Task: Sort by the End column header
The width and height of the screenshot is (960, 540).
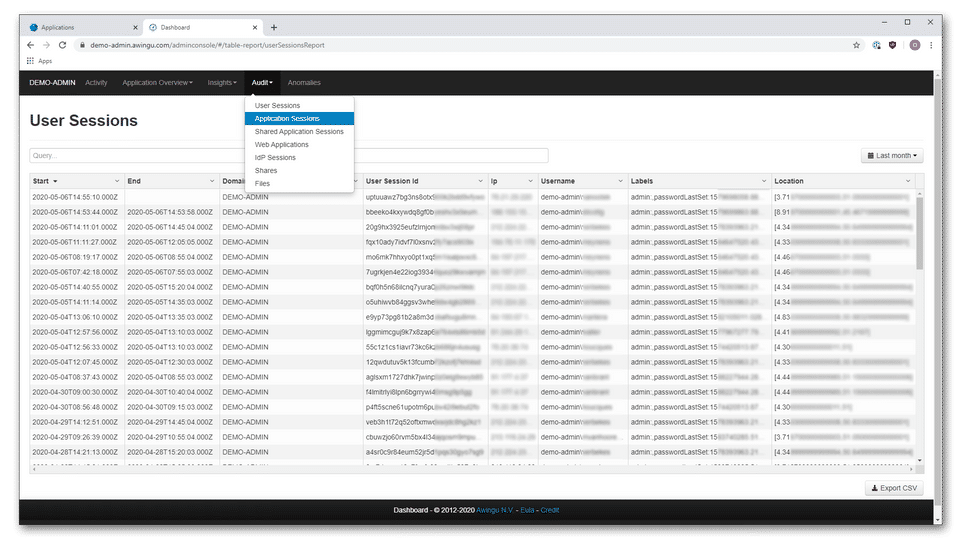Action: tap(134, 181)
